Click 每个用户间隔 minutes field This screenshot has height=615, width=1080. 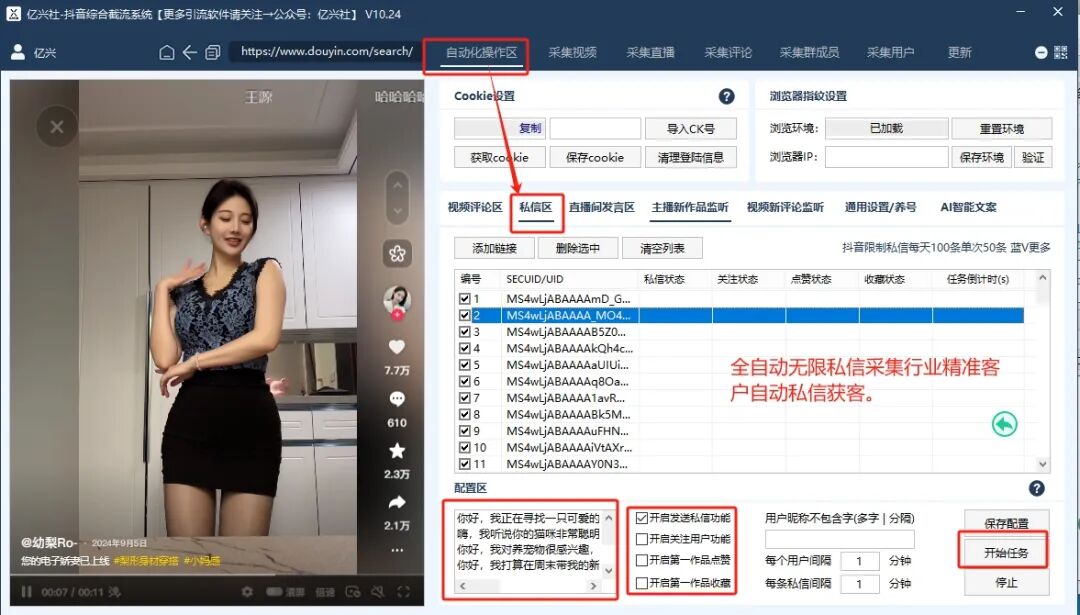tap(860, 561)
